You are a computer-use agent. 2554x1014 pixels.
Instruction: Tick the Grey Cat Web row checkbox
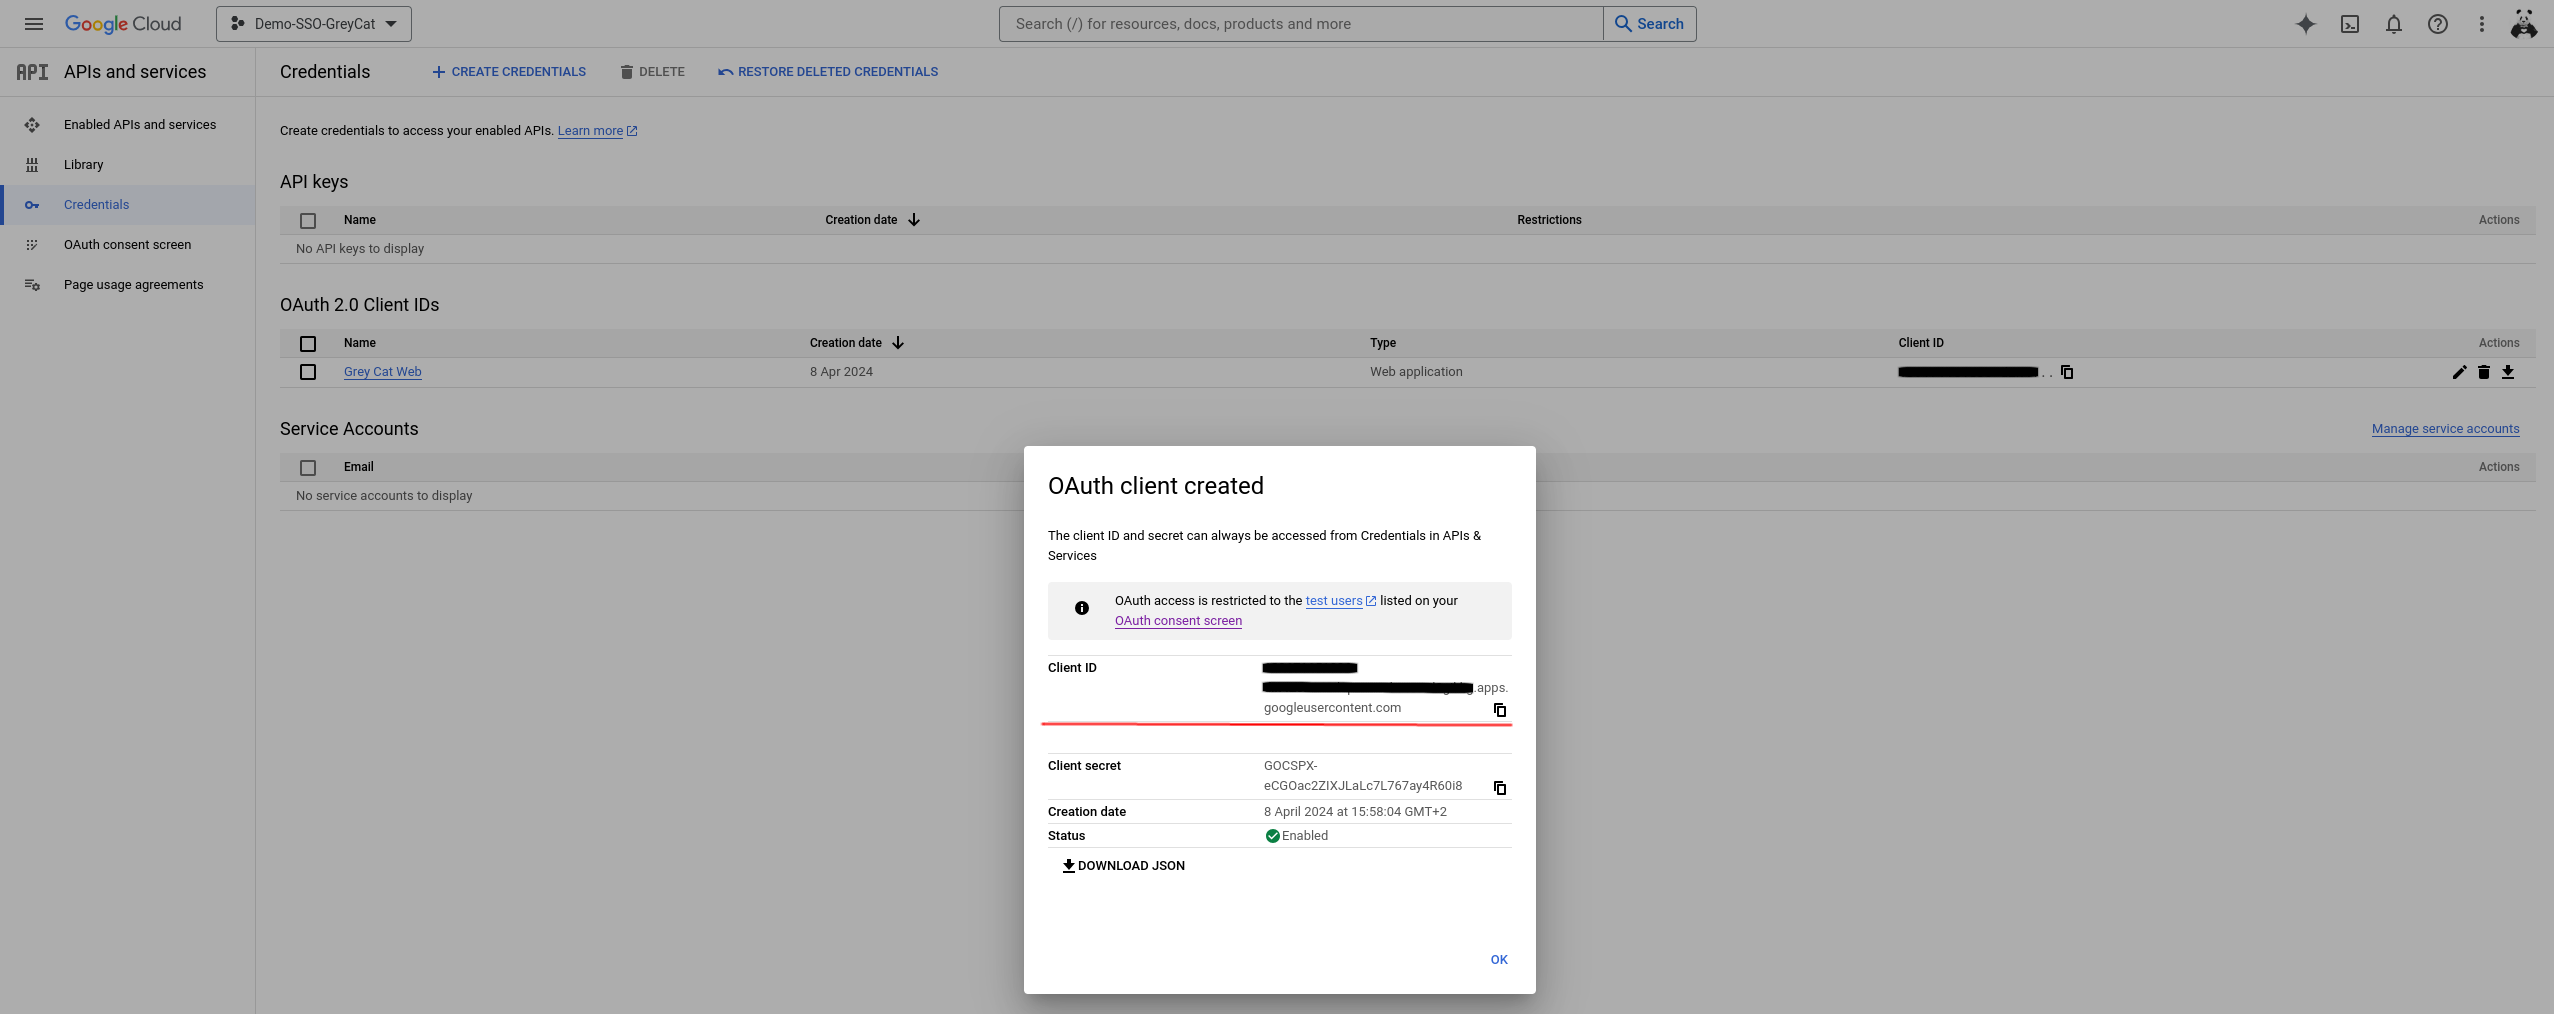(x=308, y=372)
